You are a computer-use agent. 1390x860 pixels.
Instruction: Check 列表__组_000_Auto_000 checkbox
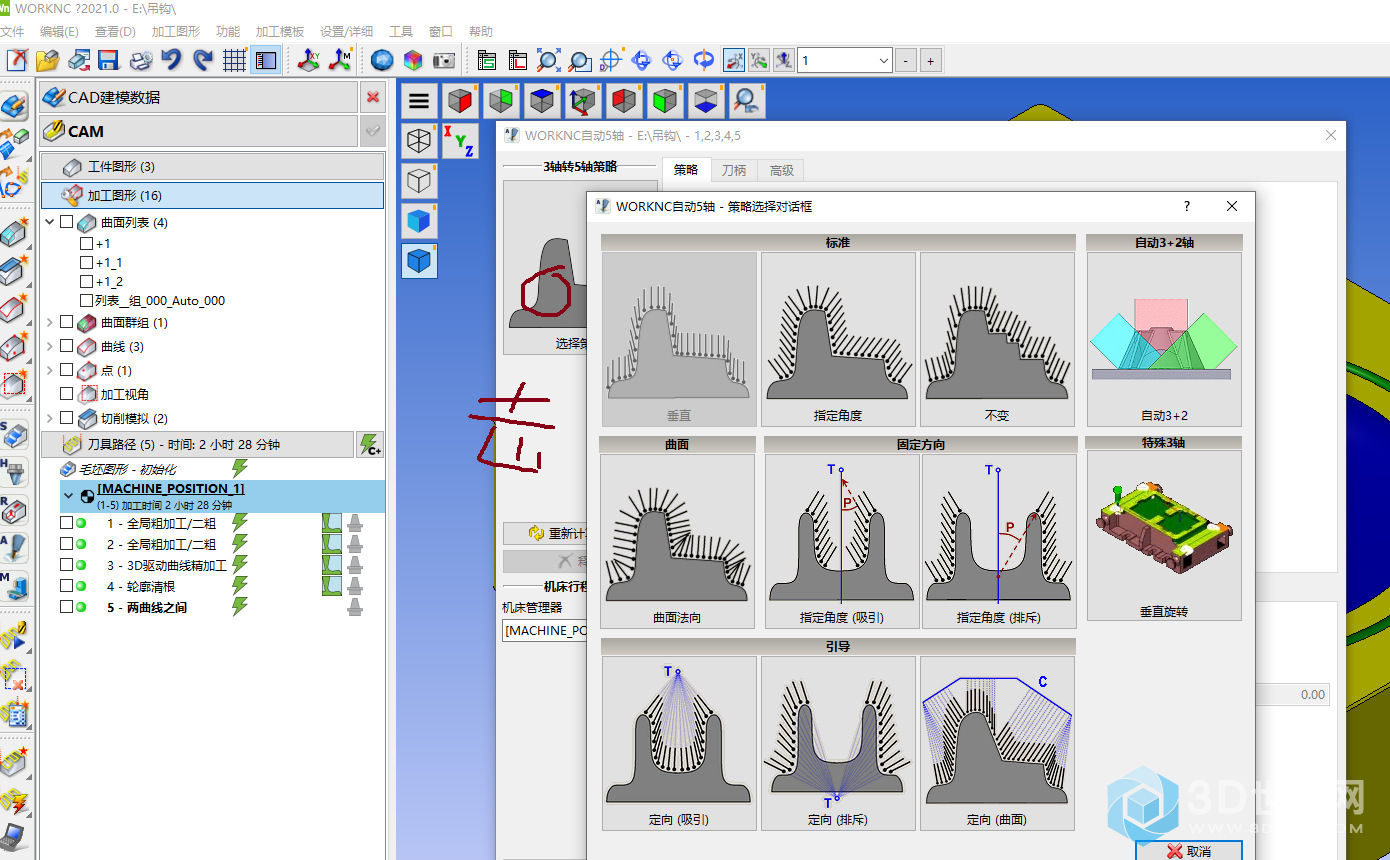86,300
